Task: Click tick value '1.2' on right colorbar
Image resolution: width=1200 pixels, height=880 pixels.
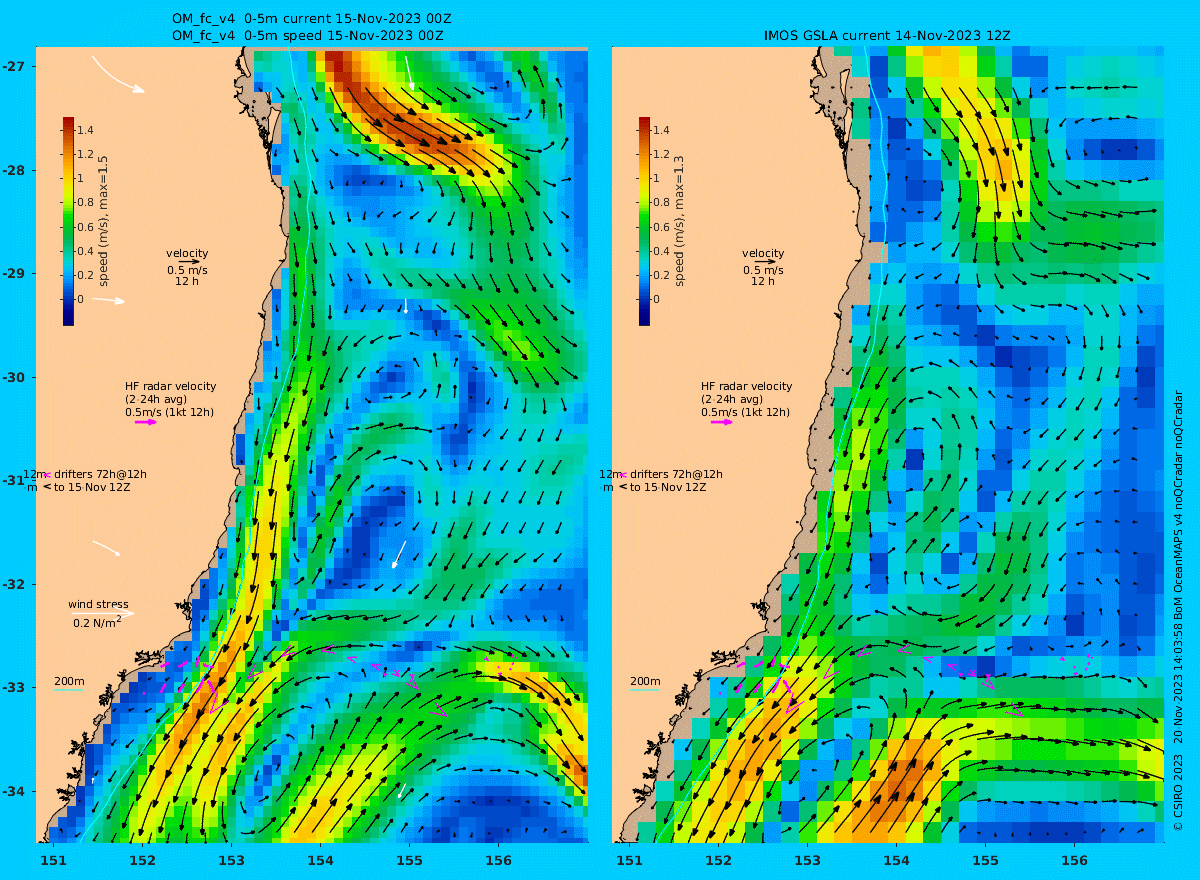Action: coord(662,154)
